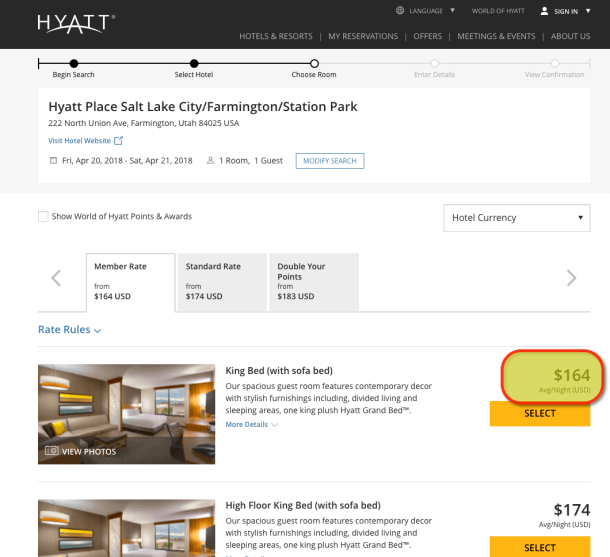Click the Modify Search button

(330, 161)
